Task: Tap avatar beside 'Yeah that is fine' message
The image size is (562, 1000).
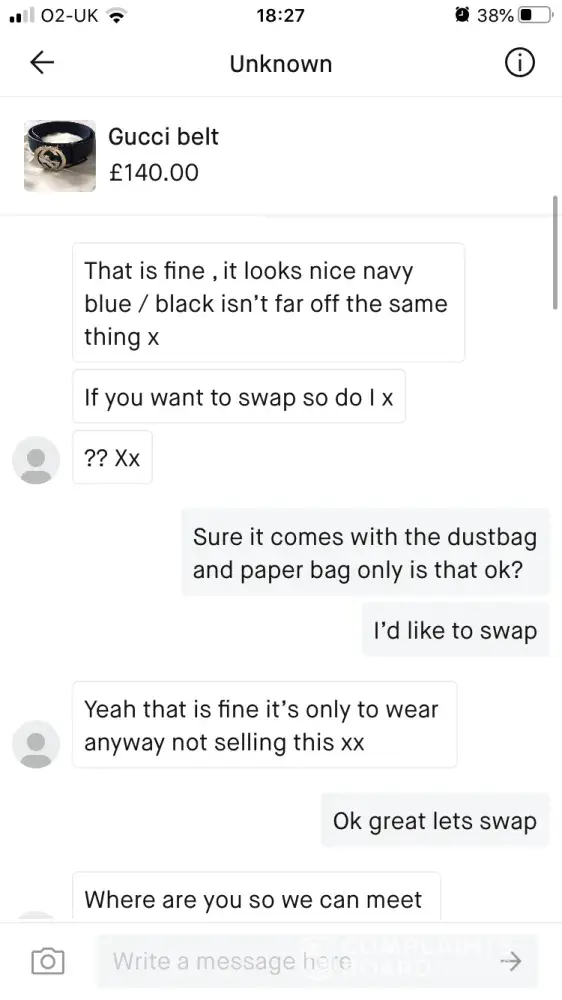Action: click(36, 744)
